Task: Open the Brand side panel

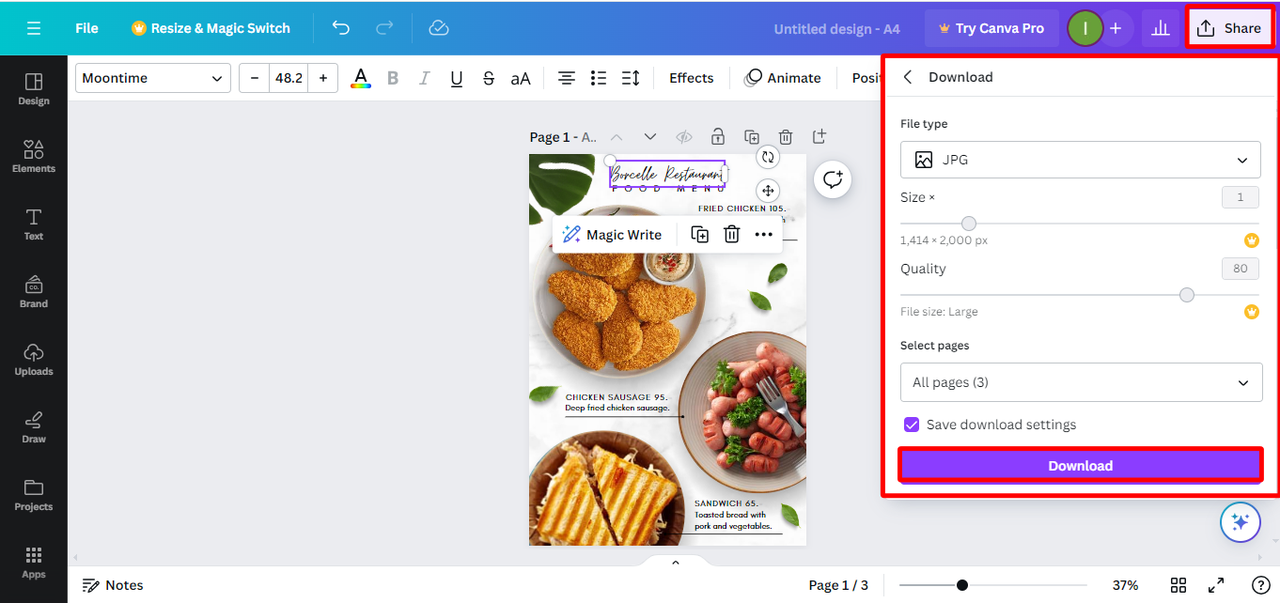Action: (34, 291)
